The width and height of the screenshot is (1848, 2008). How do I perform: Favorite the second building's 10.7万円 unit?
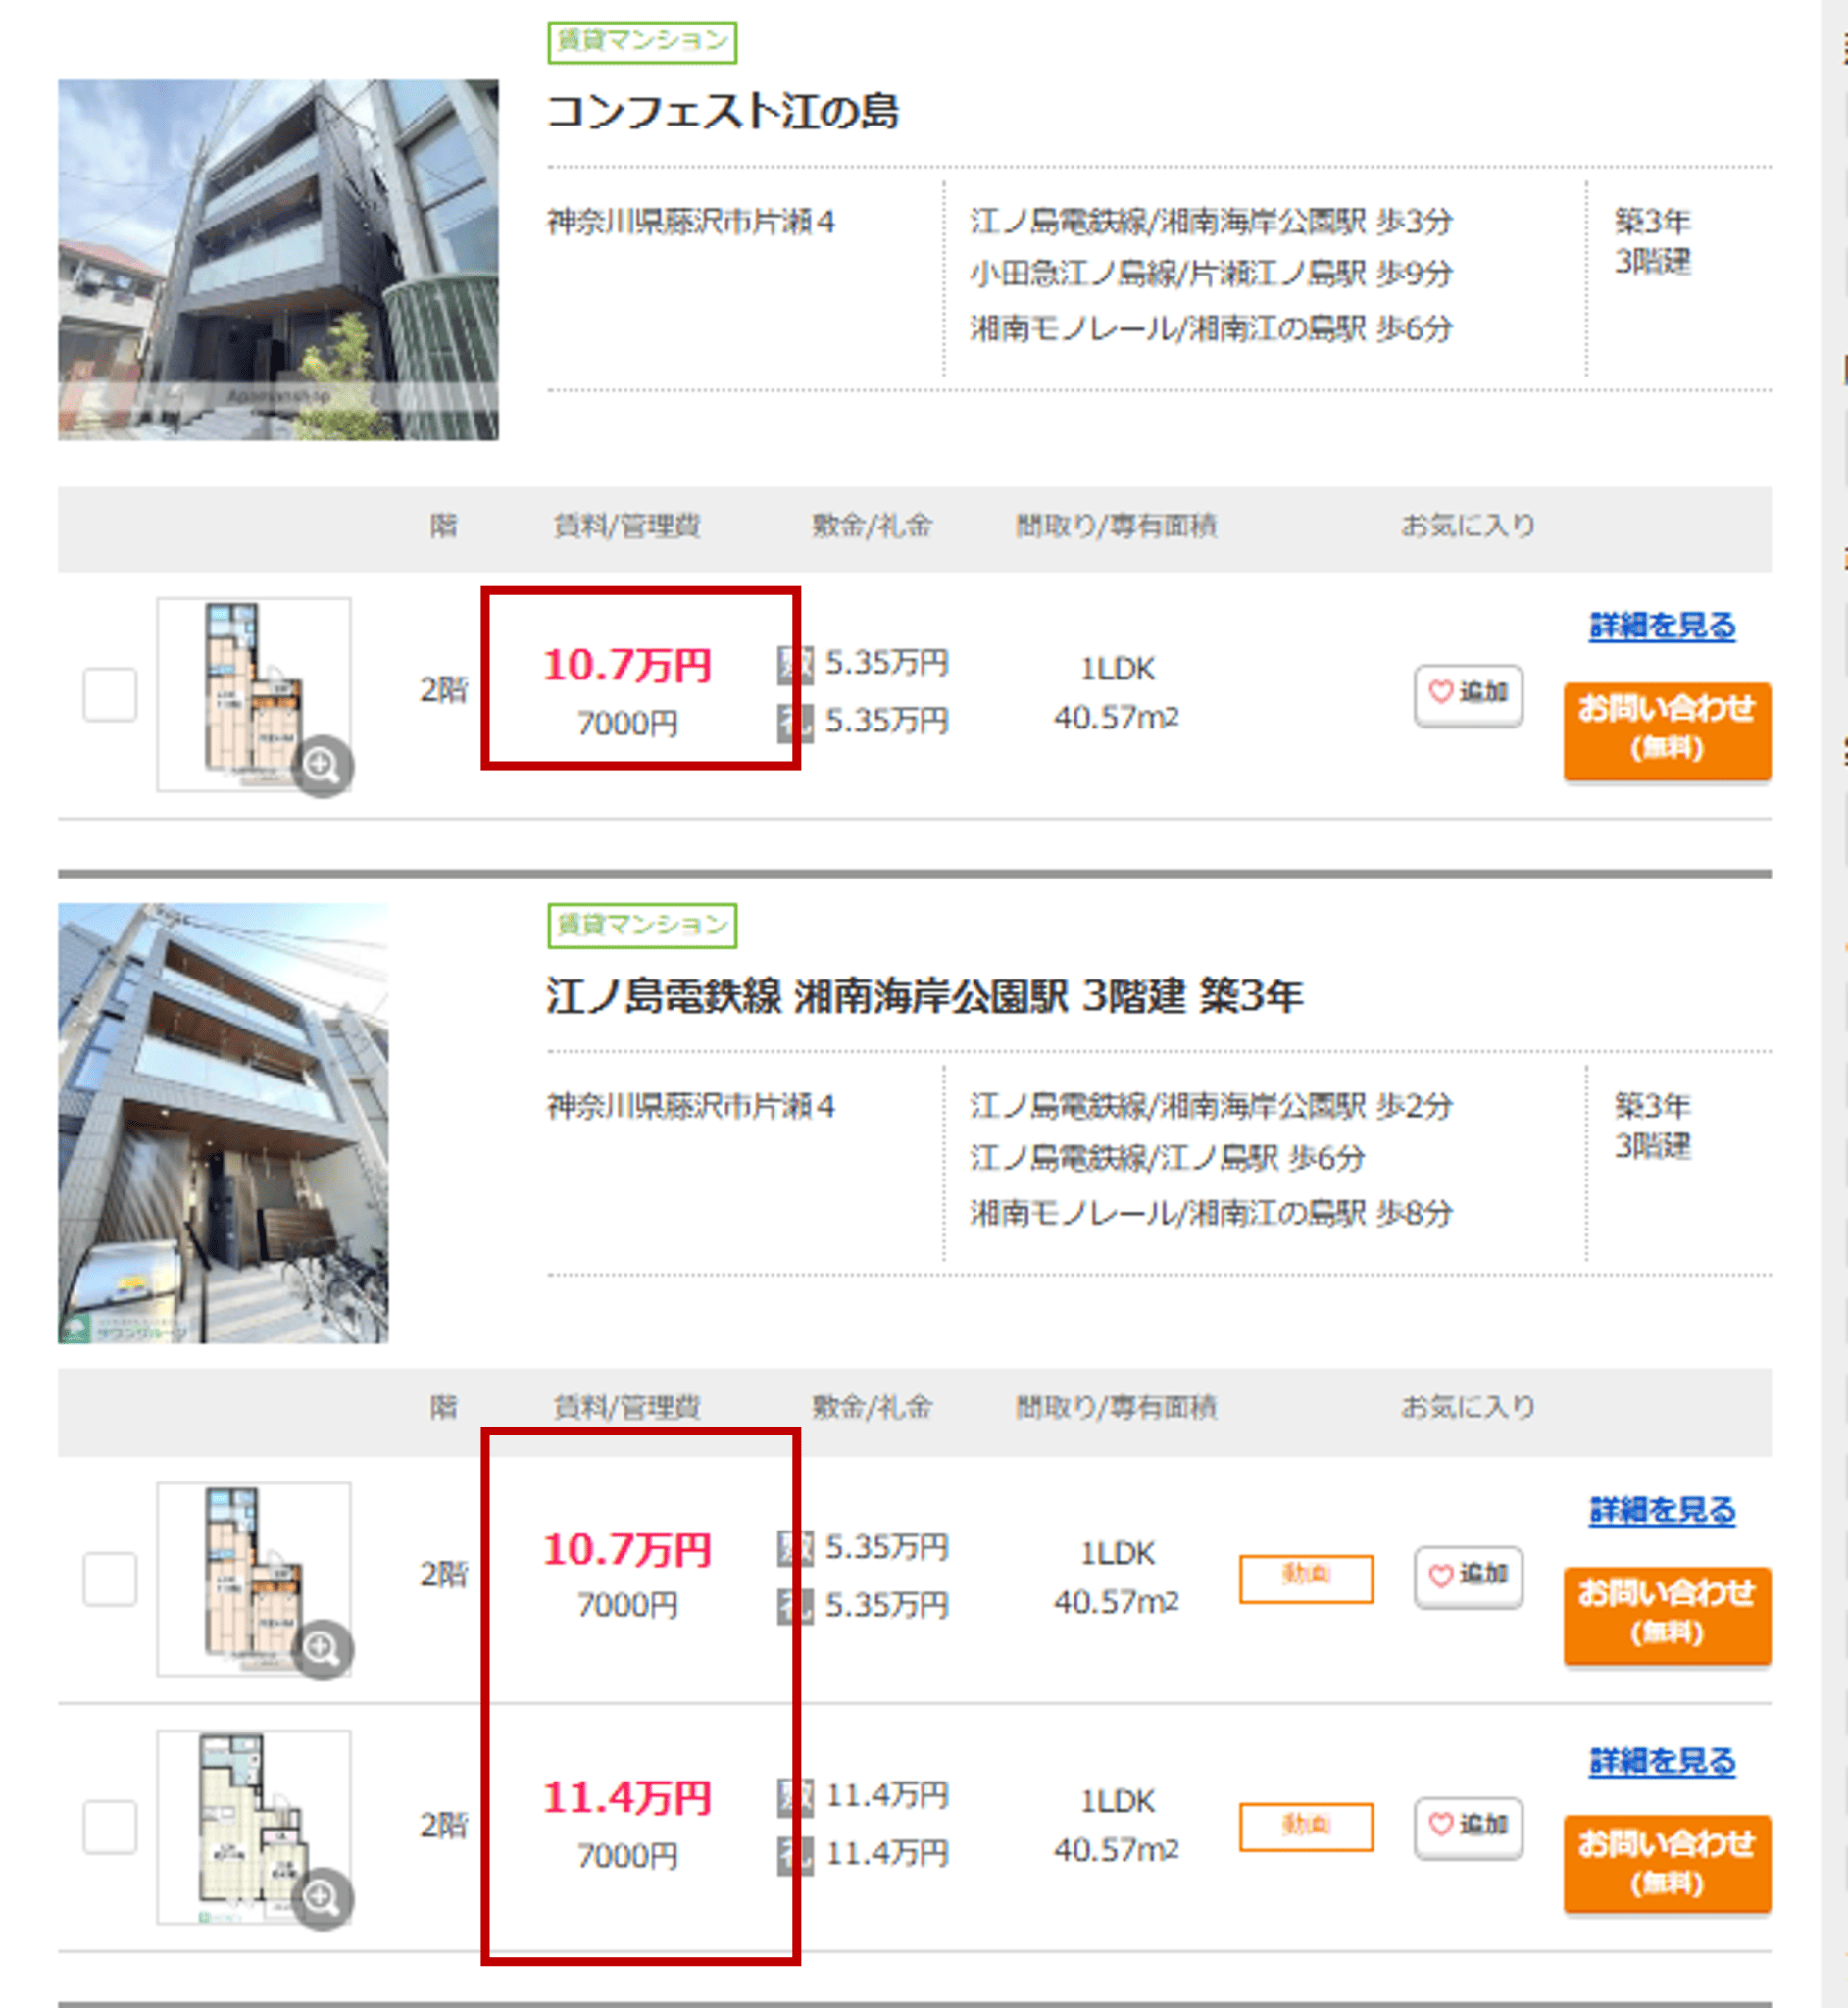[x=1468, y=1577]
